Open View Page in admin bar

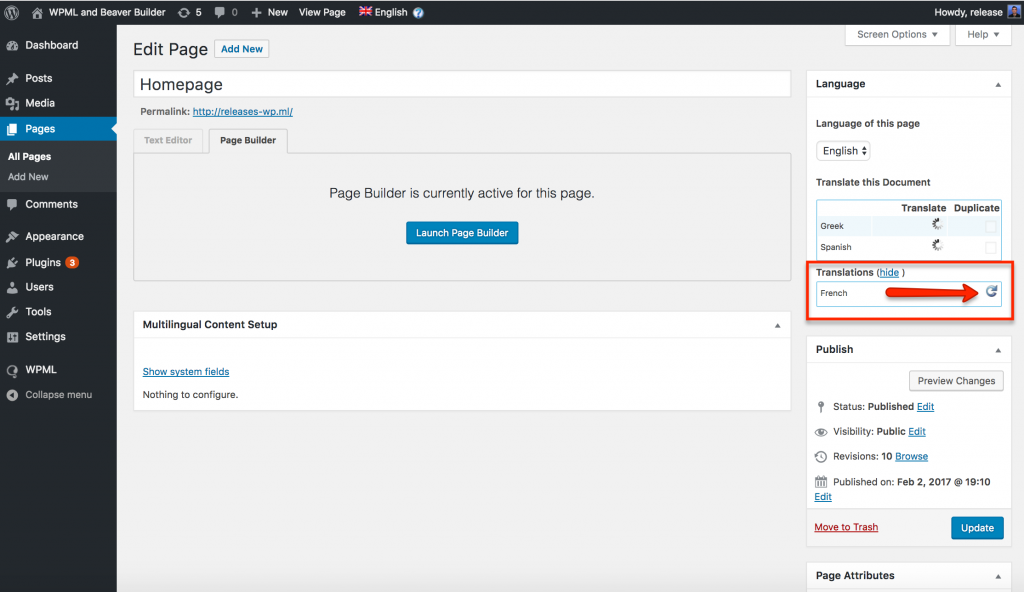pos(322,12)
